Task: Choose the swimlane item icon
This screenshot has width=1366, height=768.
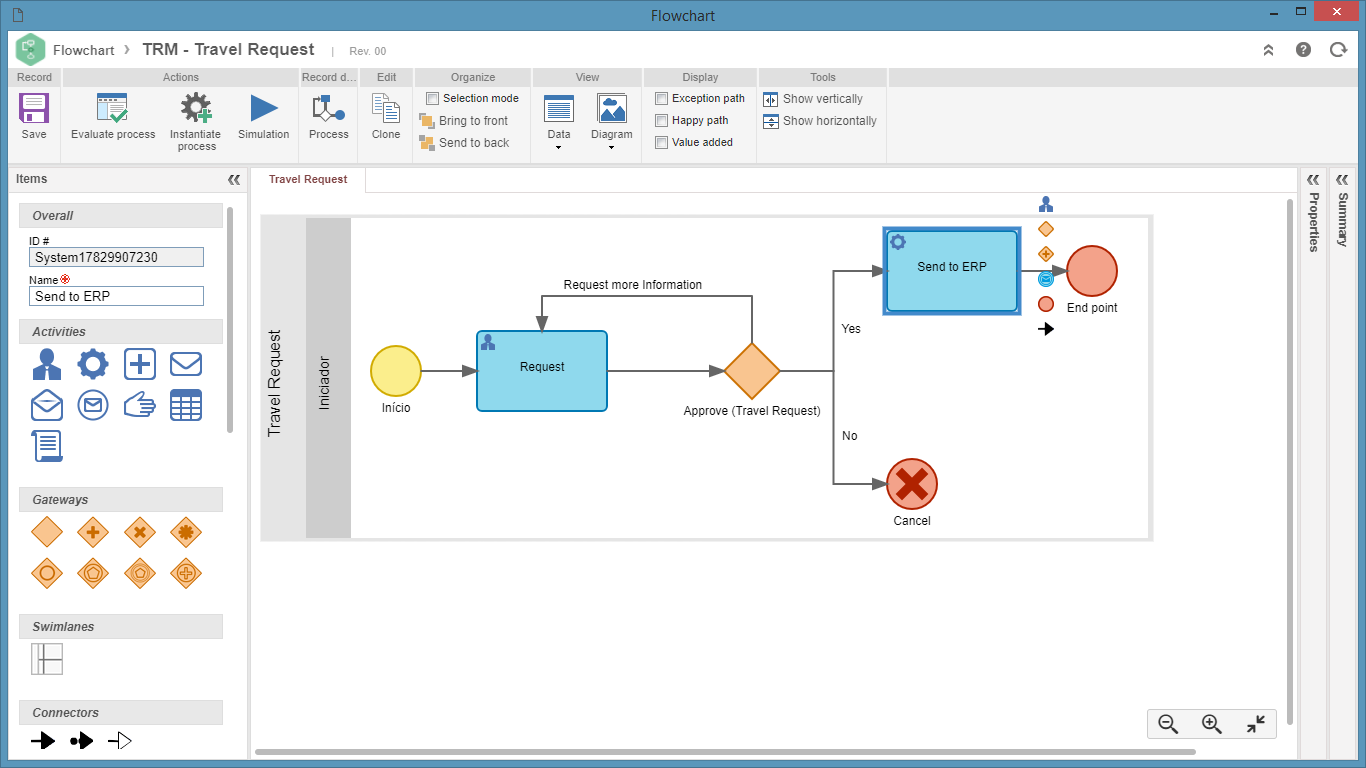Action: pos(47,659)
